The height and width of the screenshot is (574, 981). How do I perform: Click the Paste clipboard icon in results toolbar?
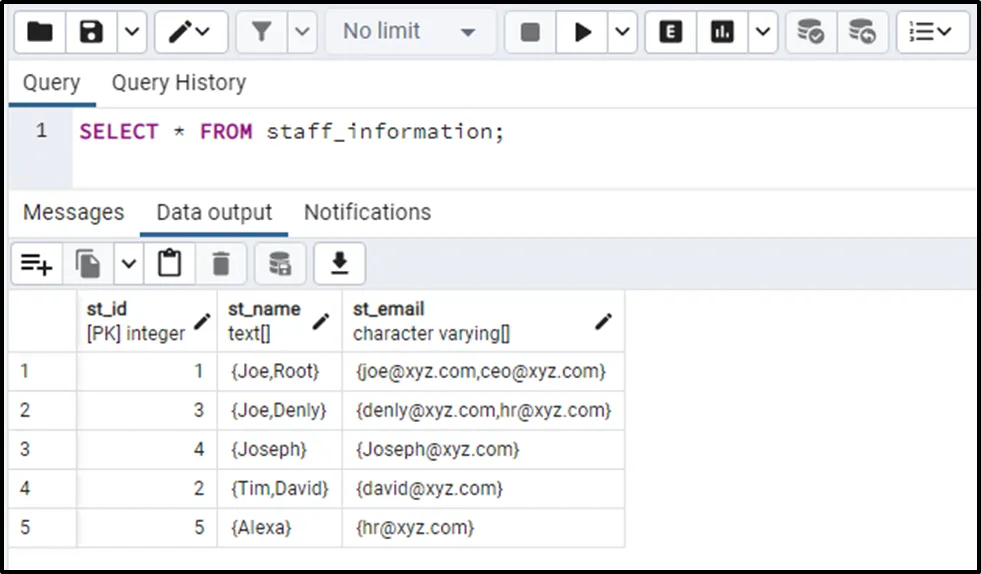[x=170, y=264]
